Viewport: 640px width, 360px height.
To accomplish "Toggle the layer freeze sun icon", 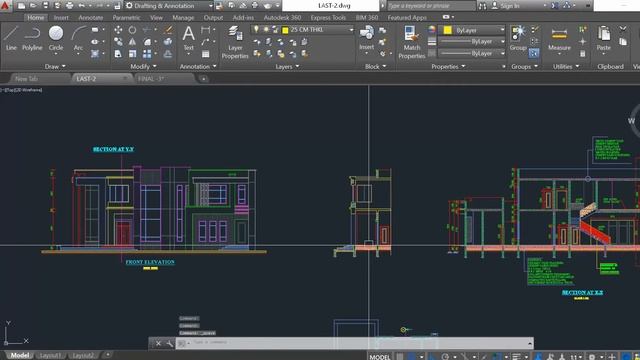I will pos(266,29).
